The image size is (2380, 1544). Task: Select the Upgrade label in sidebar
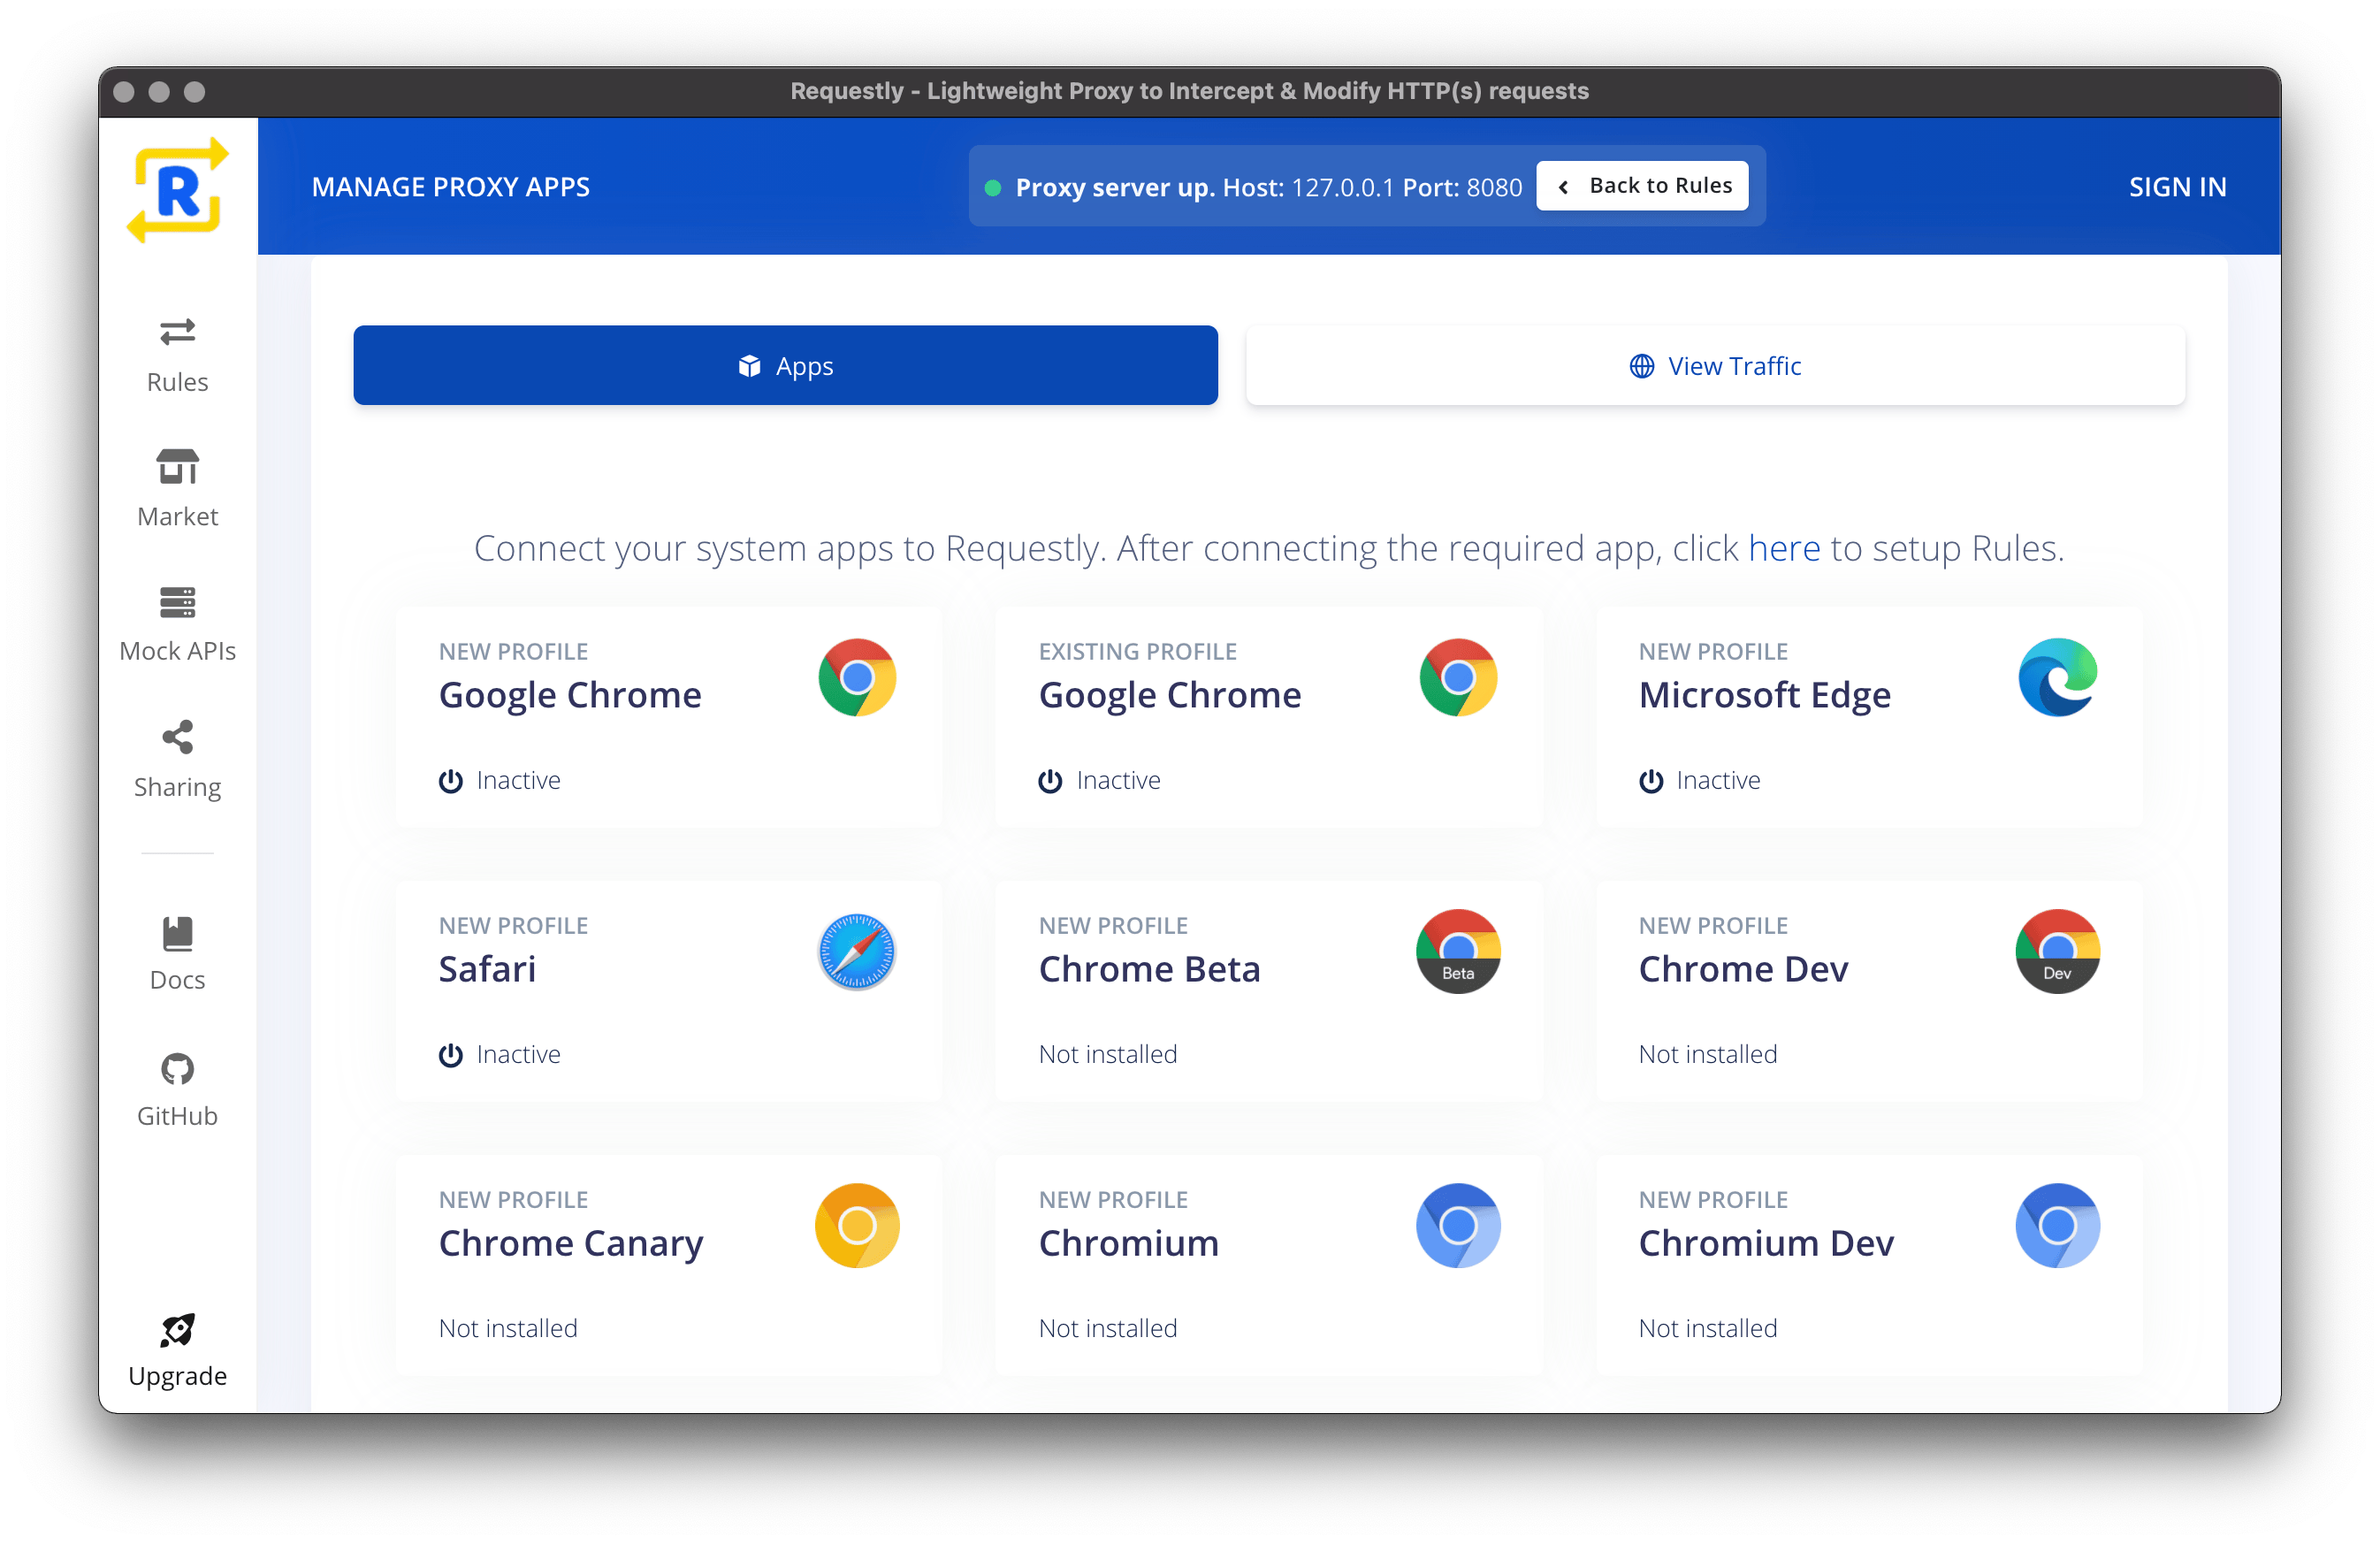tap(178, 1376)
